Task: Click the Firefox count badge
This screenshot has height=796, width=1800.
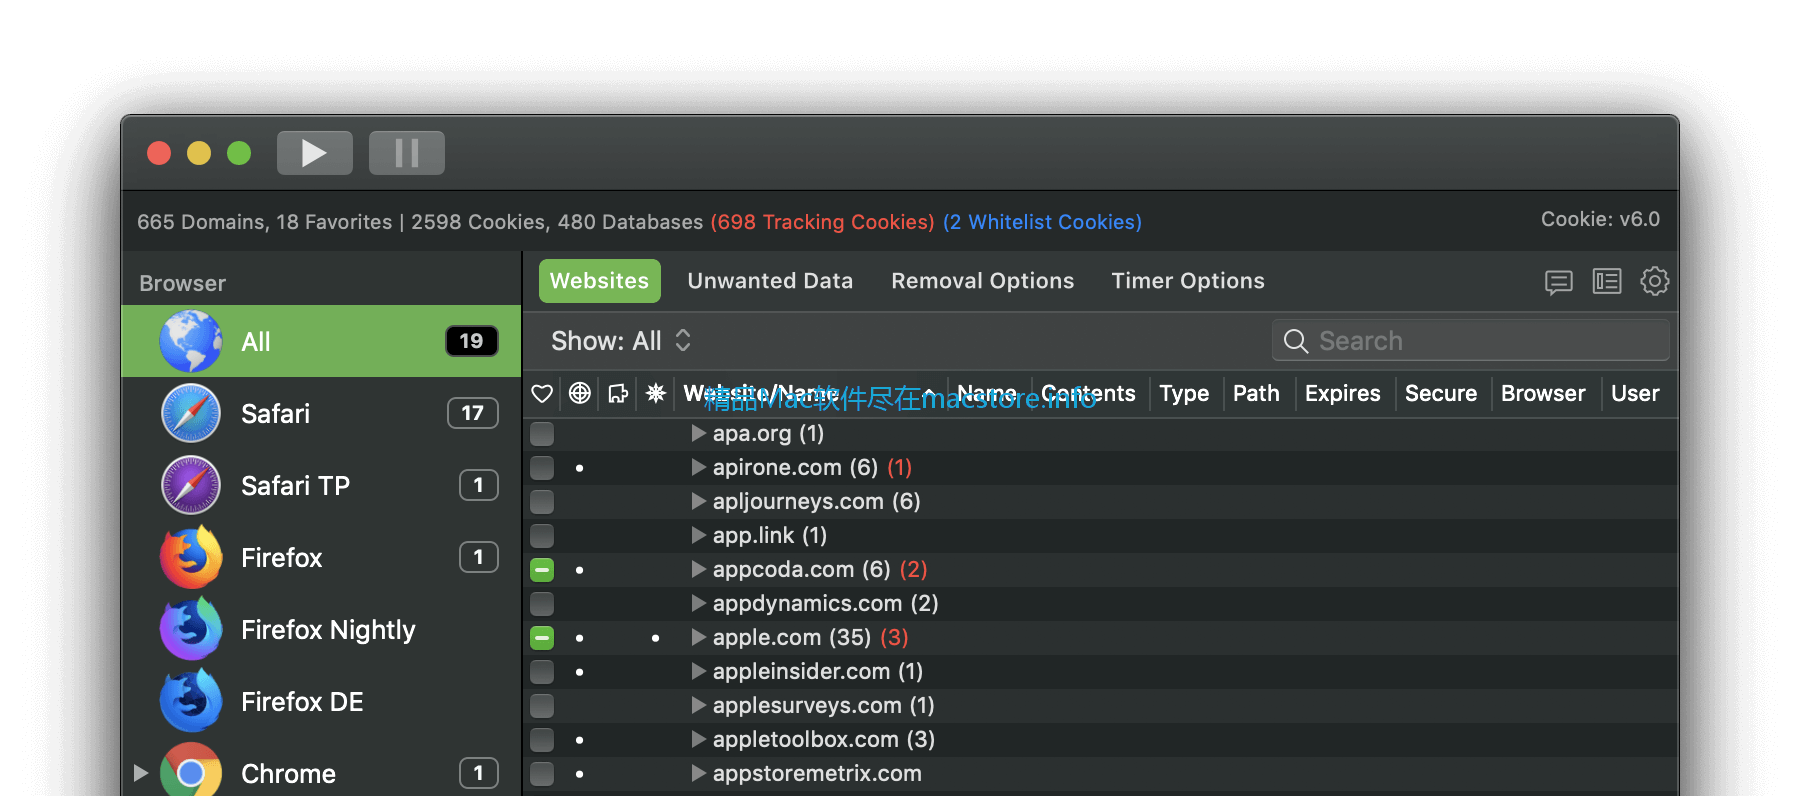Action: (x=478, y=557)
